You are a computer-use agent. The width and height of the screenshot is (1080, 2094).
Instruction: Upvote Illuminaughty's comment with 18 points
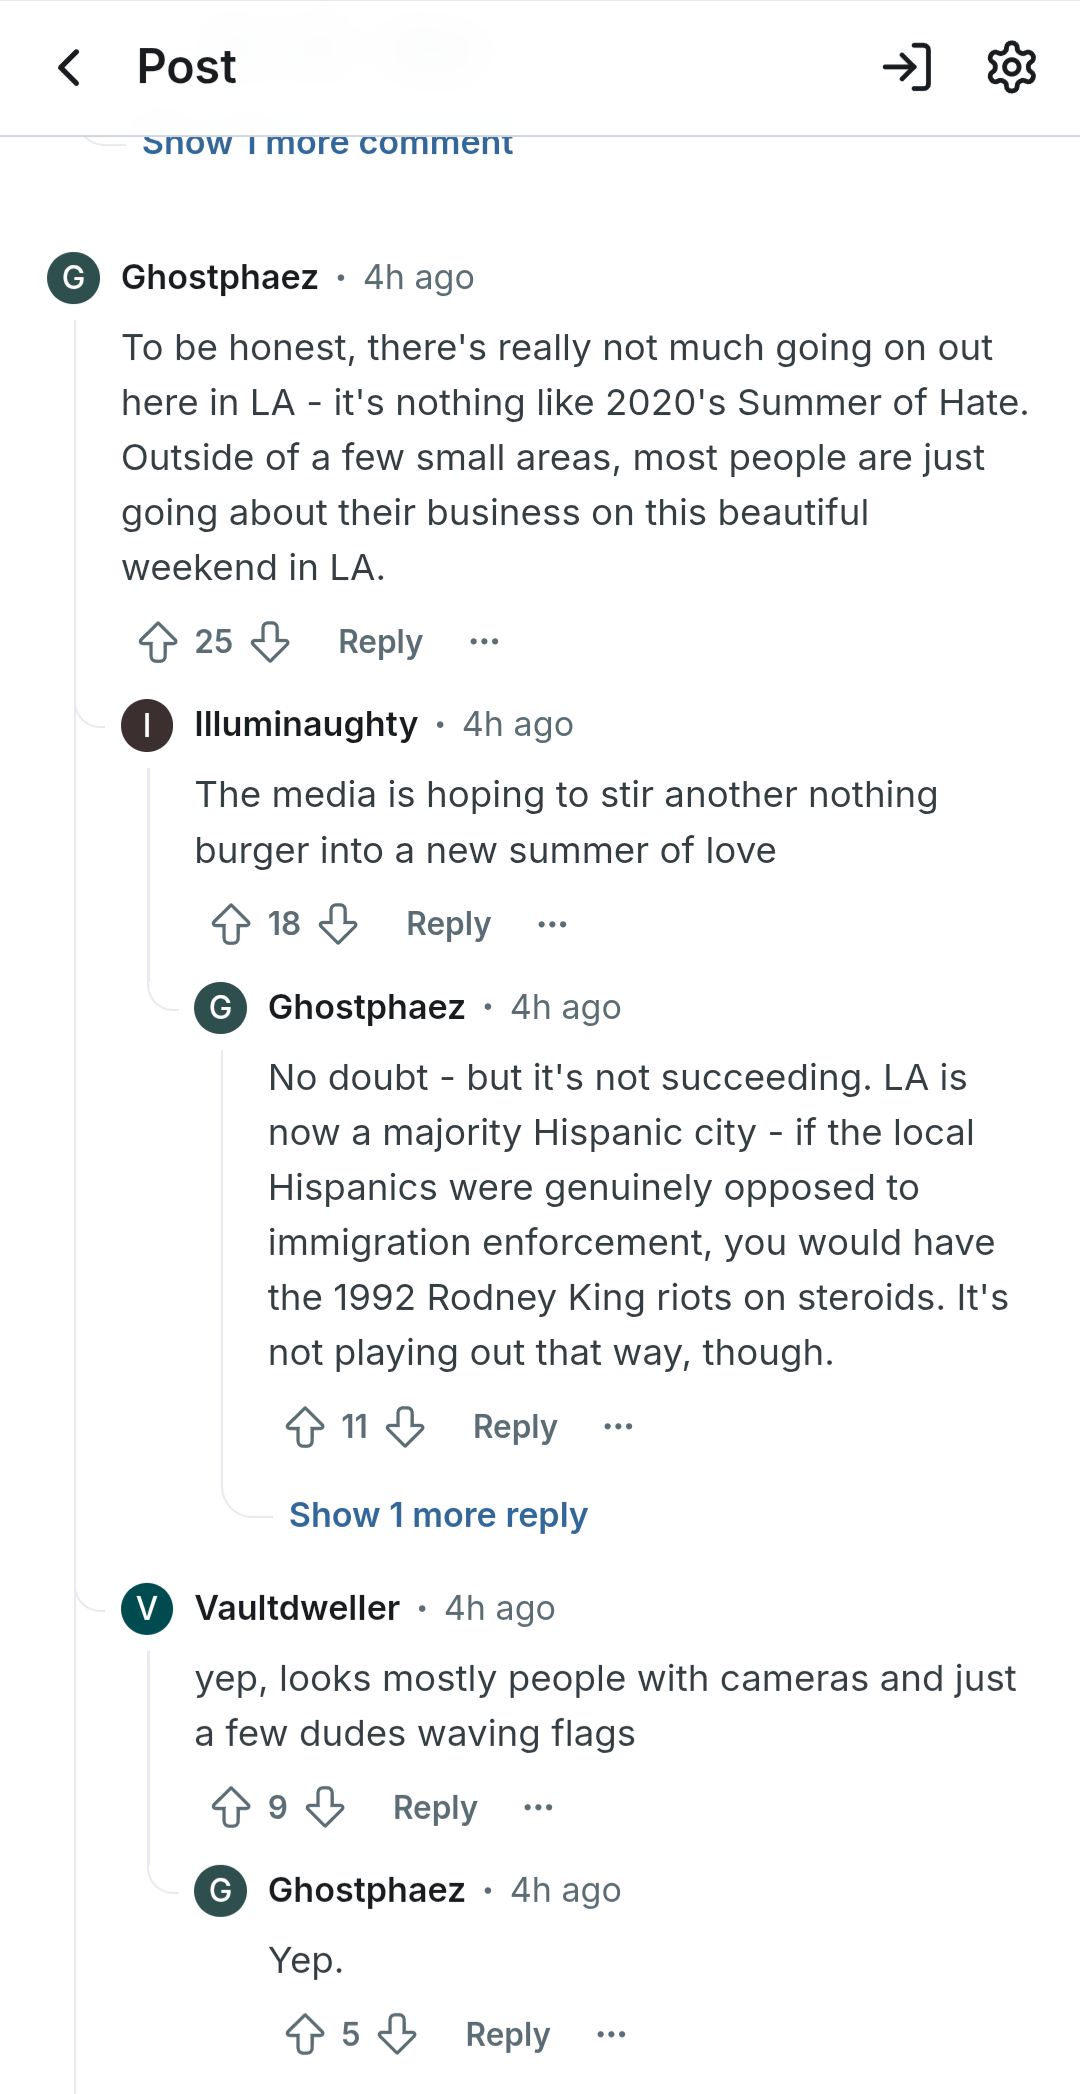click(231, 924)
